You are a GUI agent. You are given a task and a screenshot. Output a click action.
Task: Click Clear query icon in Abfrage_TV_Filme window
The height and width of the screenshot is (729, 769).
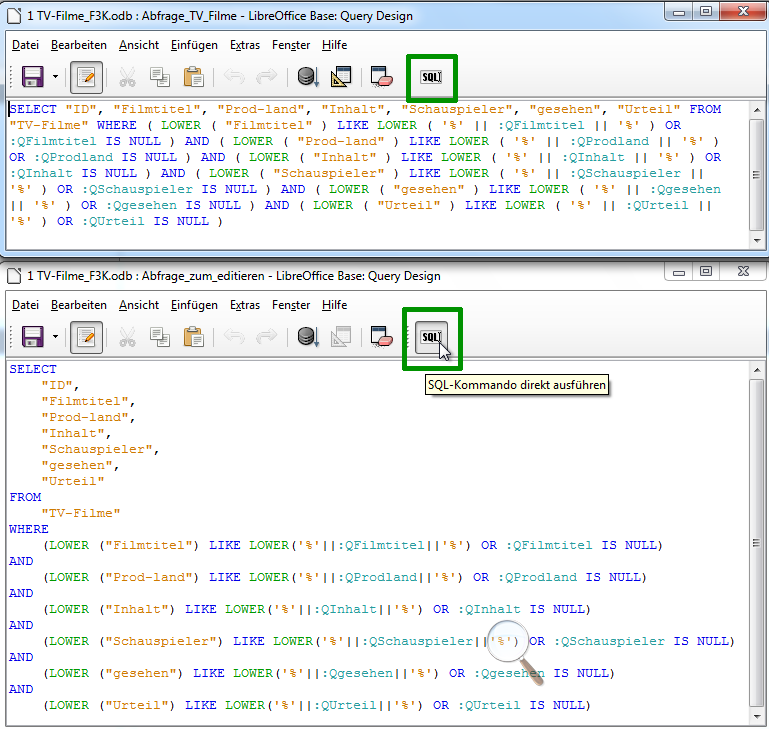coord(382,77)
